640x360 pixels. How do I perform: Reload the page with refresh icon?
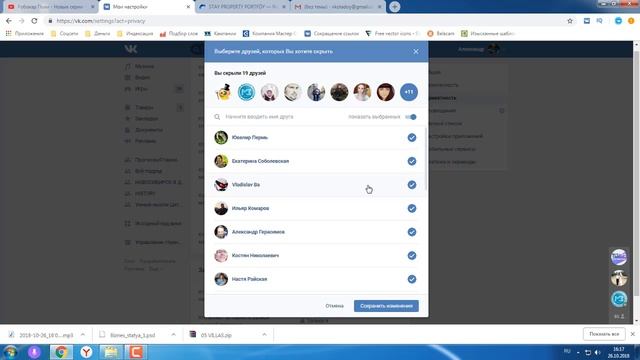pos(34,21)
